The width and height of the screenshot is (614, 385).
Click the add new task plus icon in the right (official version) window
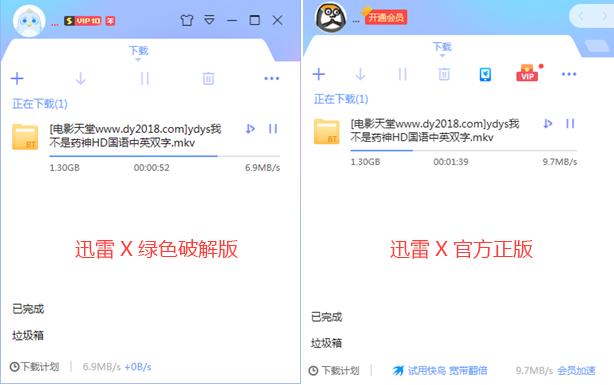[319, 74]
